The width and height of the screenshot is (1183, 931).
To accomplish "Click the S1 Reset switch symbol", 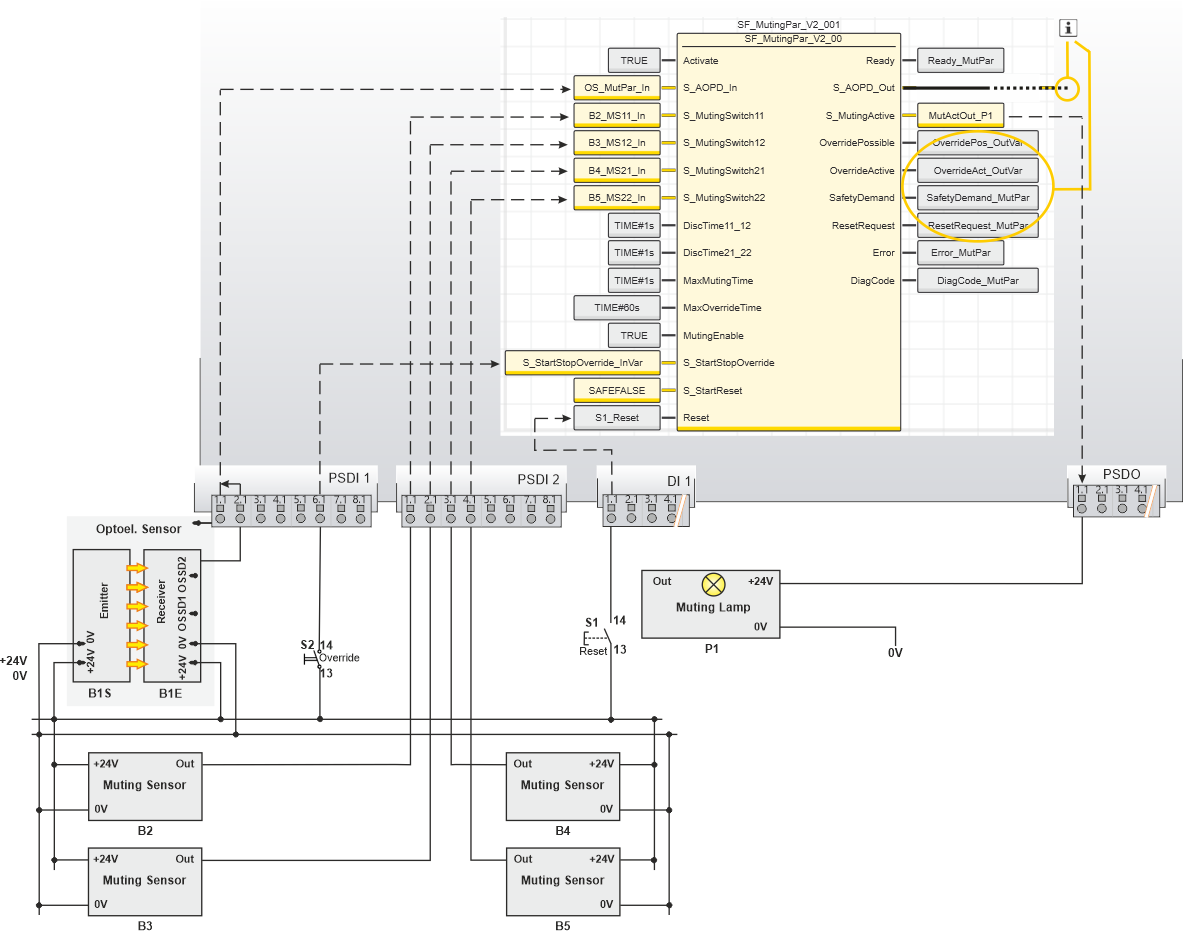I will click(x=605, y=636).
